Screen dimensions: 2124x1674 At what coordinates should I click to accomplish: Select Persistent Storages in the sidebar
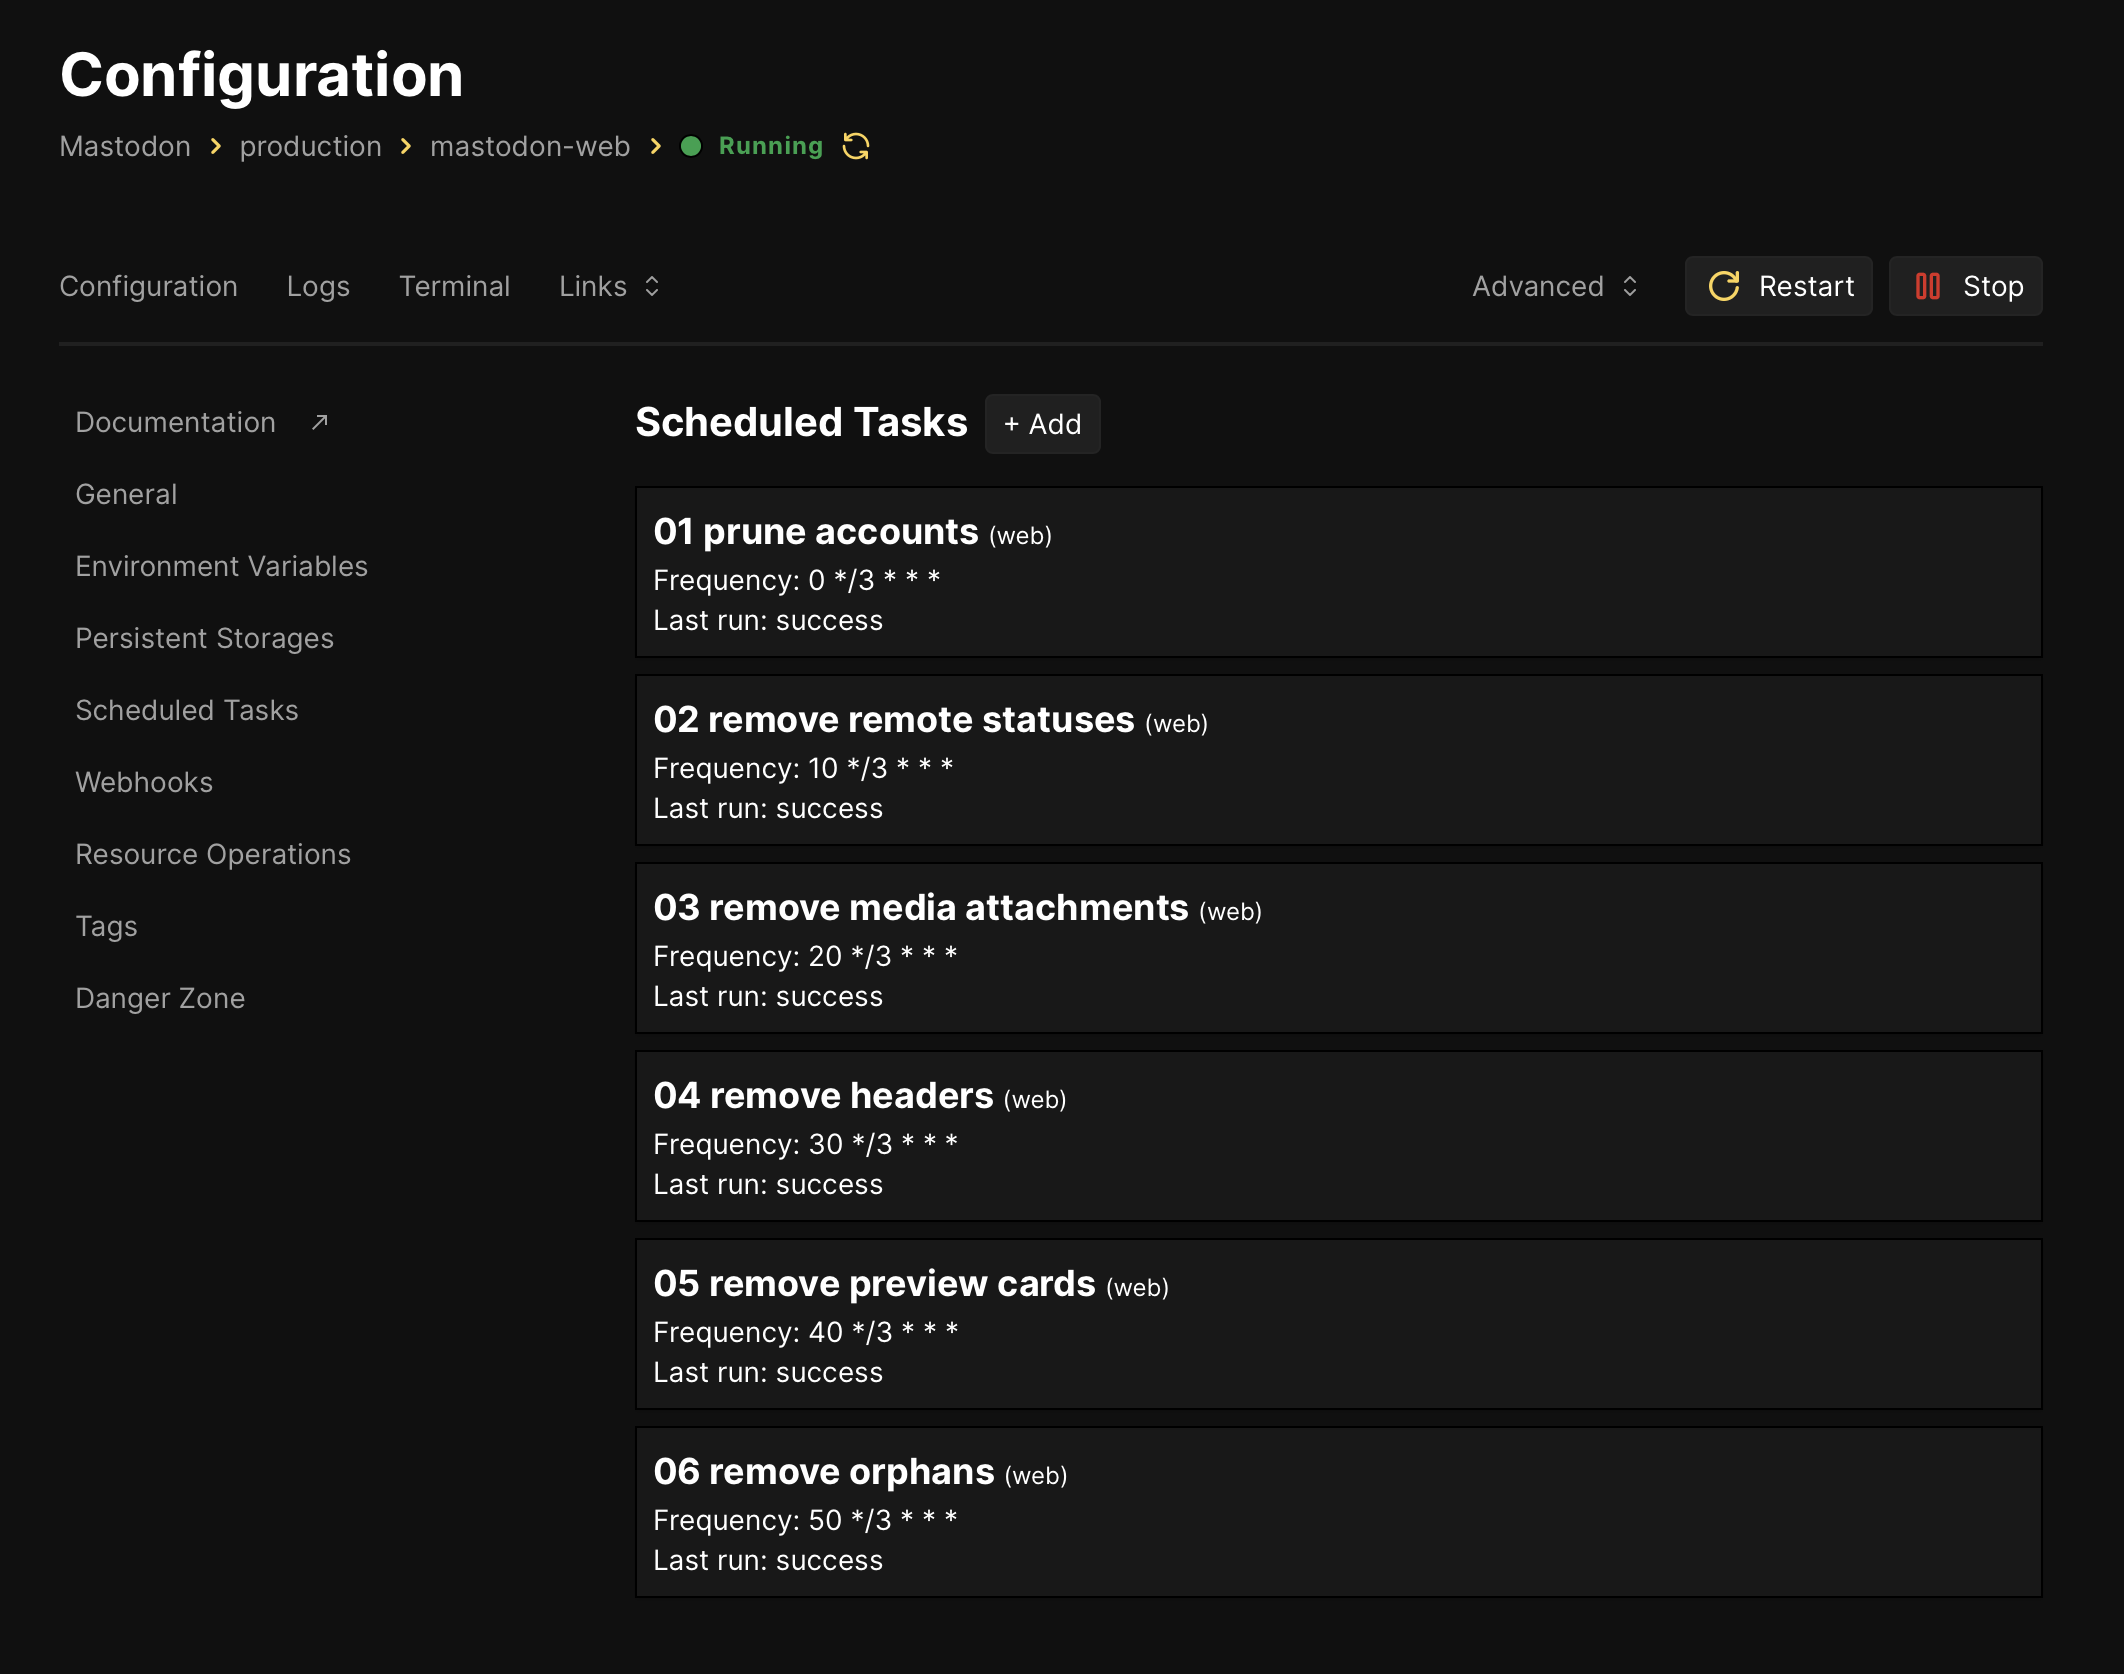pyautogui.click(x=204, y=637)
